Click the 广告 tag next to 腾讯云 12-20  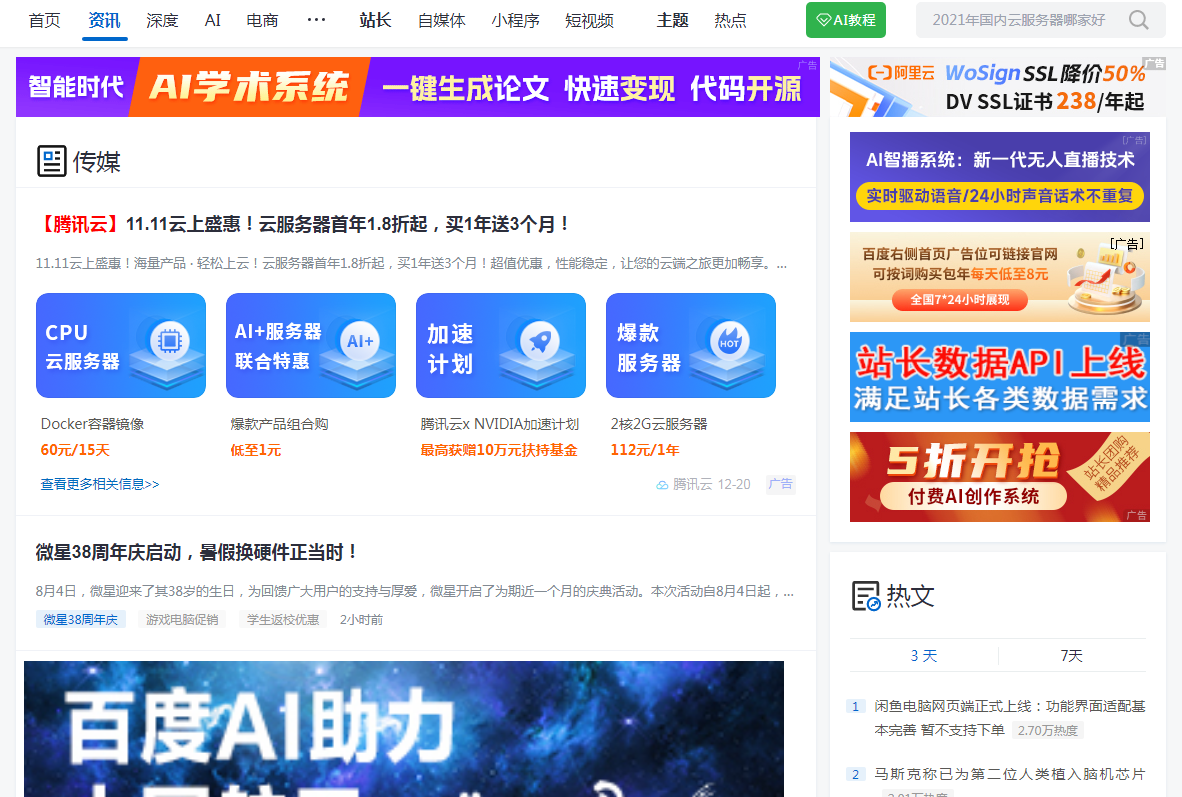[780, 484]
